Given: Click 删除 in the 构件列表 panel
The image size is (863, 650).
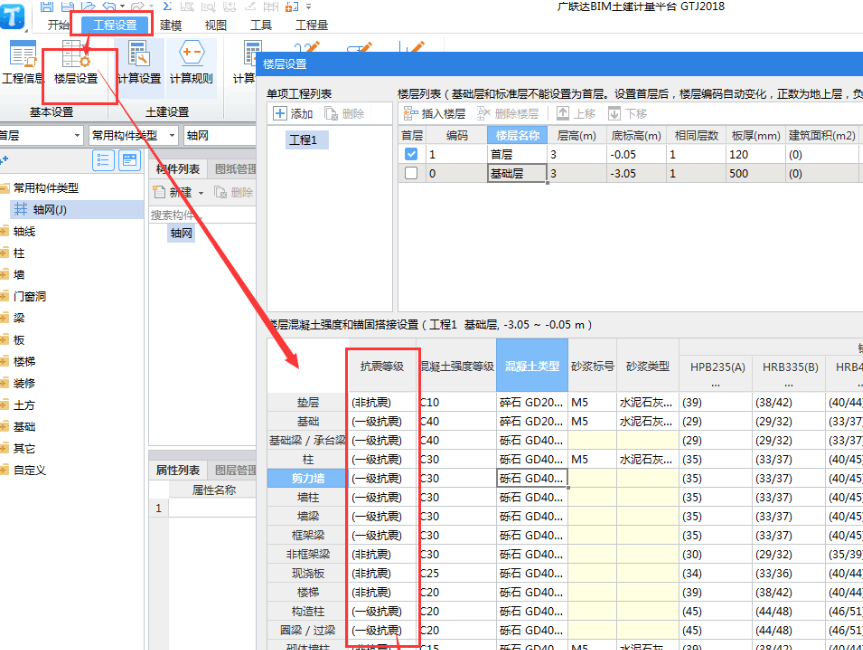Looking at the screenshot, I should point(233,192).
